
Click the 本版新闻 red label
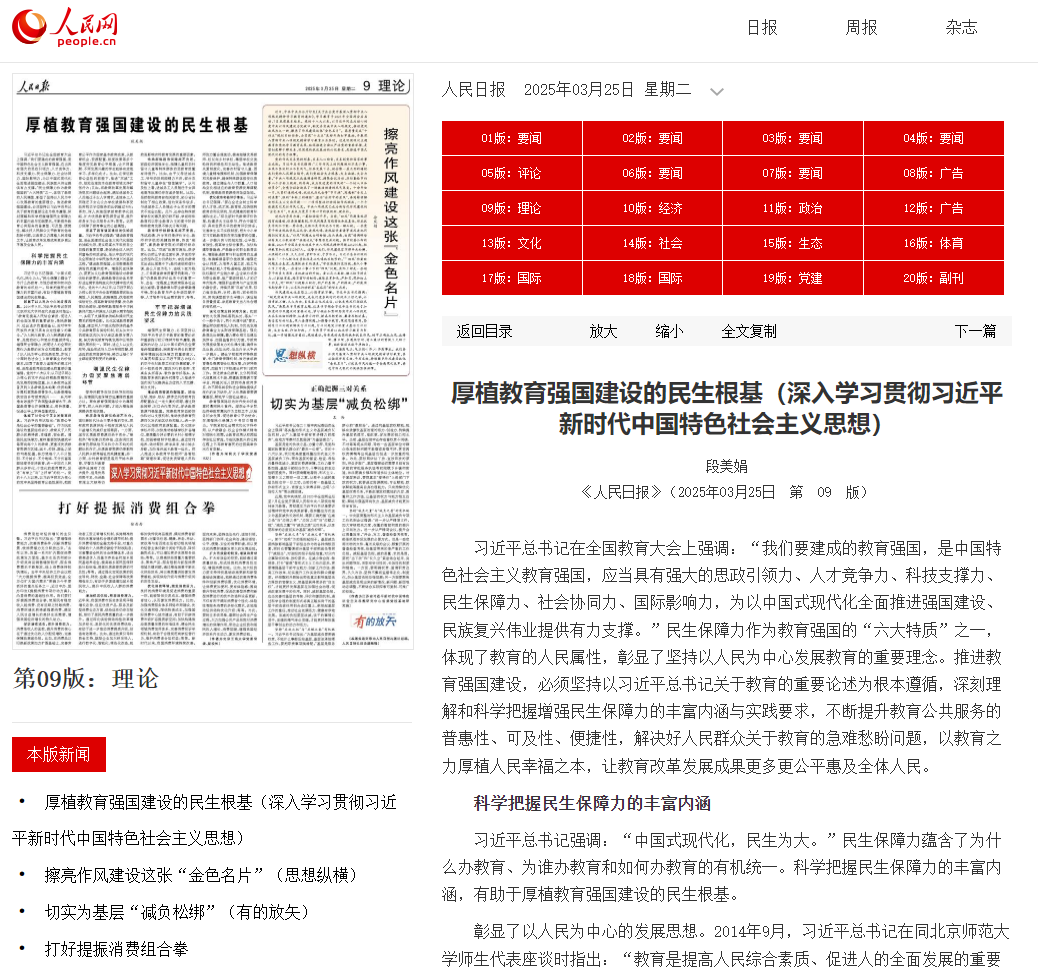coord(59,754)
